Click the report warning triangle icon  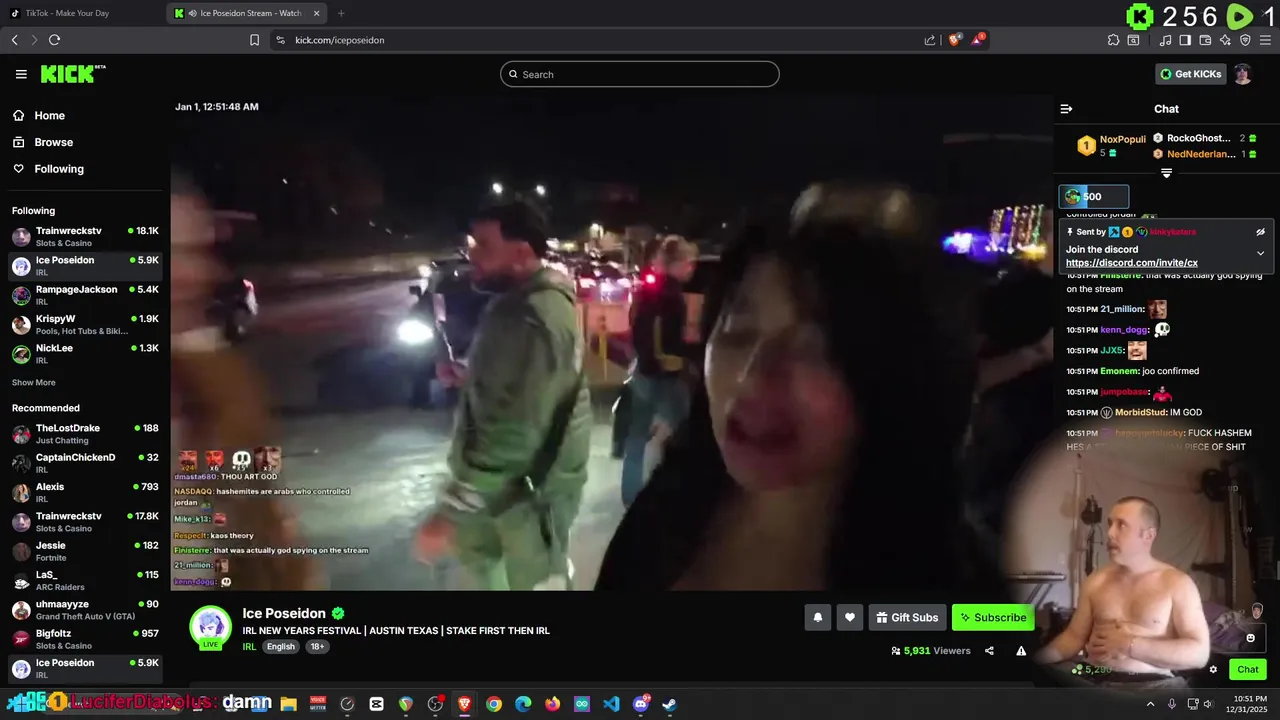1021,651
